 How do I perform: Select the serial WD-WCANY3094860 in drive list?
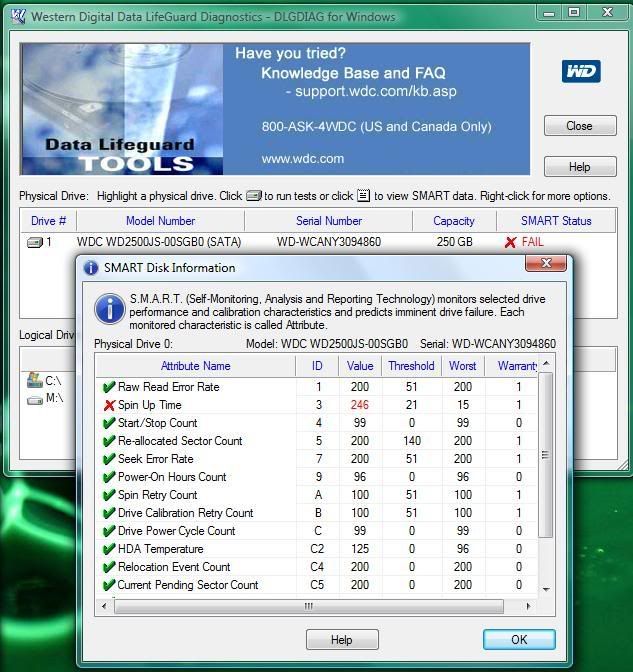[329, 242]
